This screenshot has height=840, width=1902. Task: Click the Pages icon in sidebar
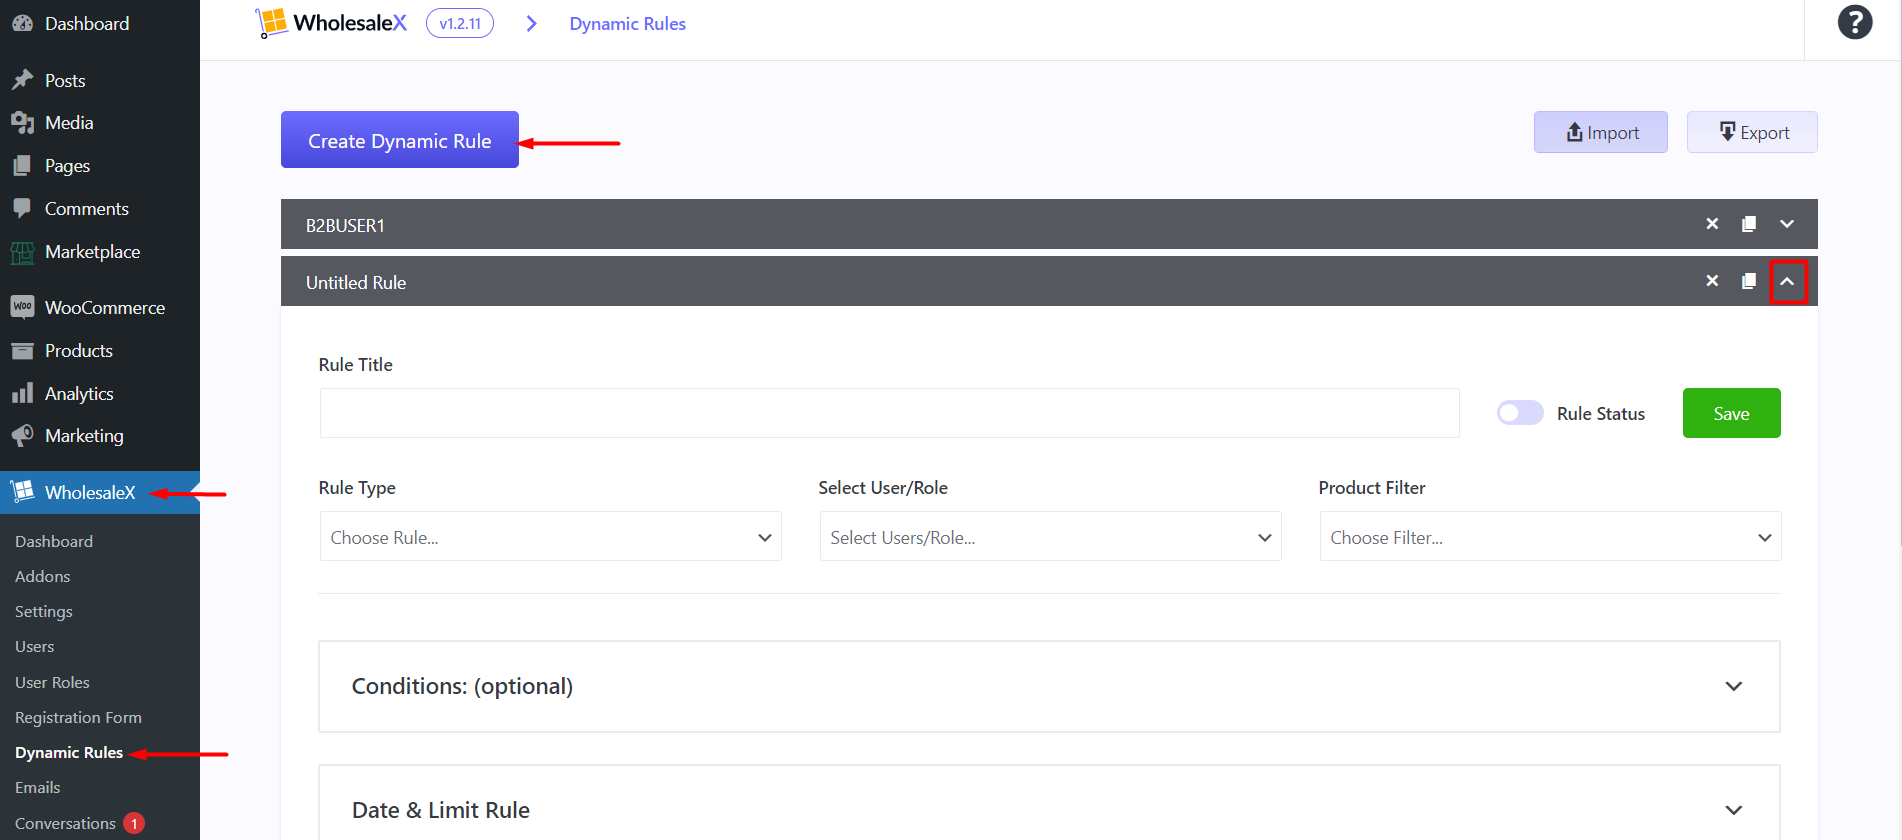22,166
